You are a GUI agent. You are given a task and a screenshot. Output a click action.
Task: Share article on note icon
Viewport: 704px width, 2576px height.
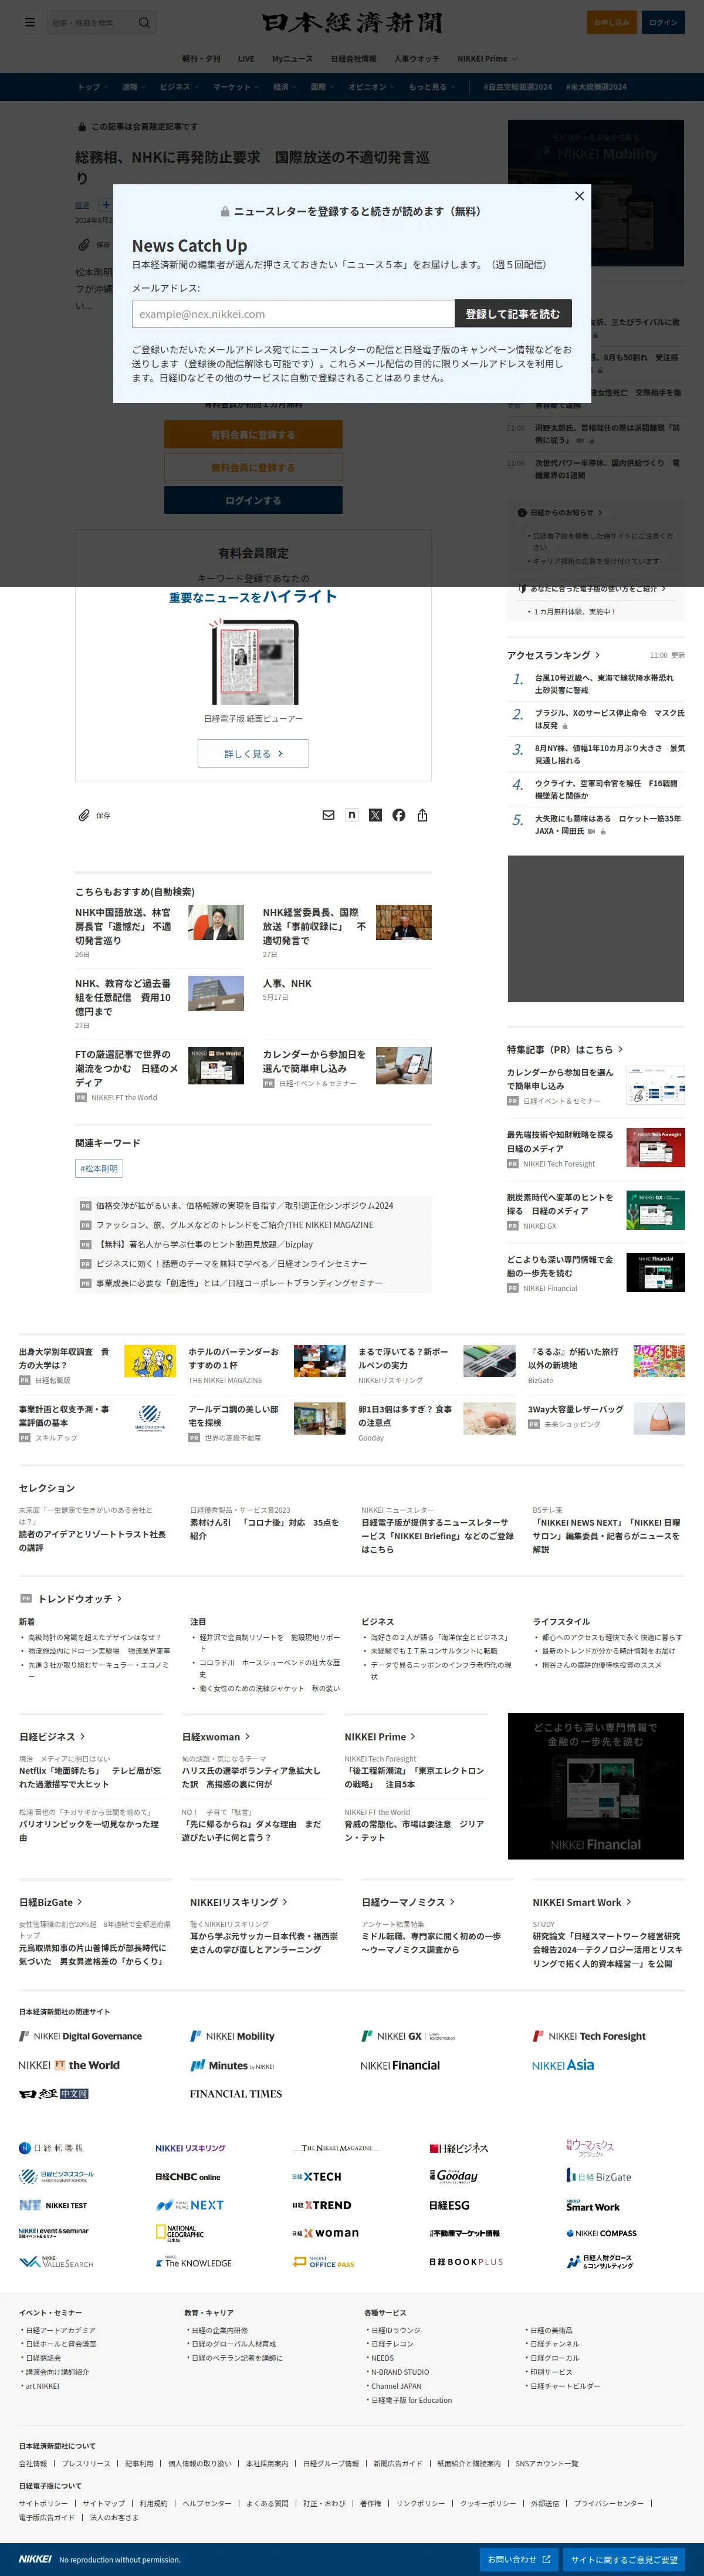coord(351,815)
